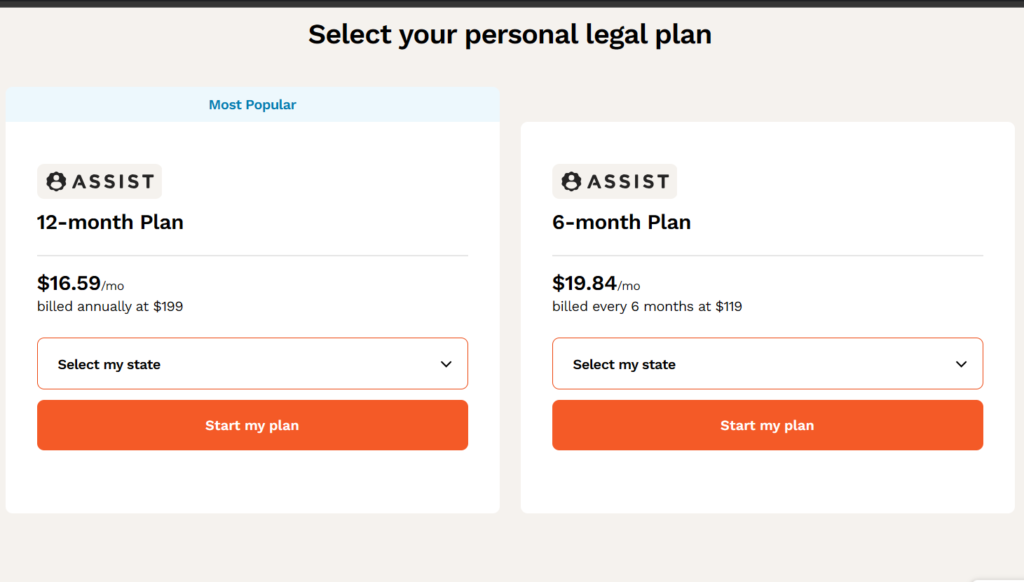Start my plan for the 6-month option

coord(767,425)
